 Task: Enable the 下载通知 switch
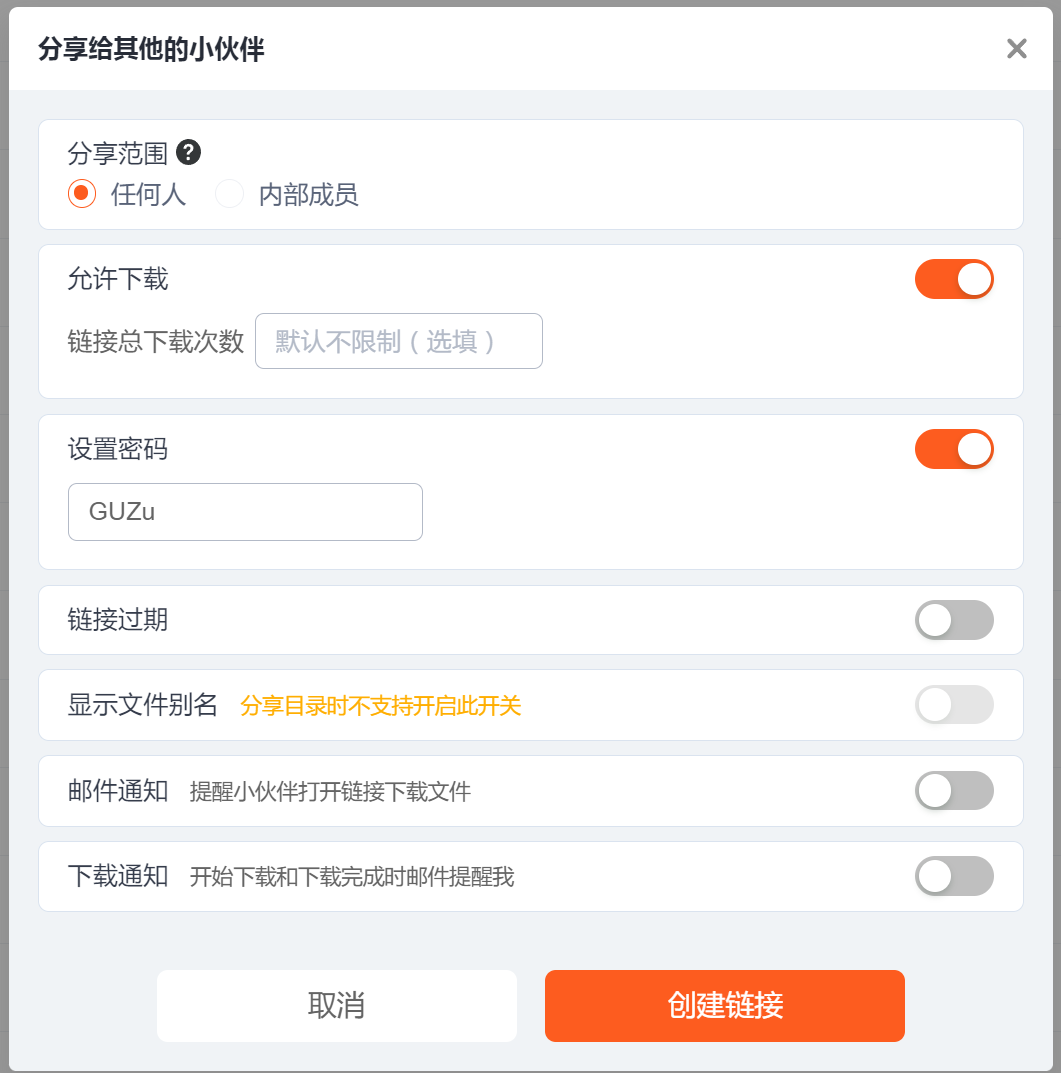(x=954, y=877)
